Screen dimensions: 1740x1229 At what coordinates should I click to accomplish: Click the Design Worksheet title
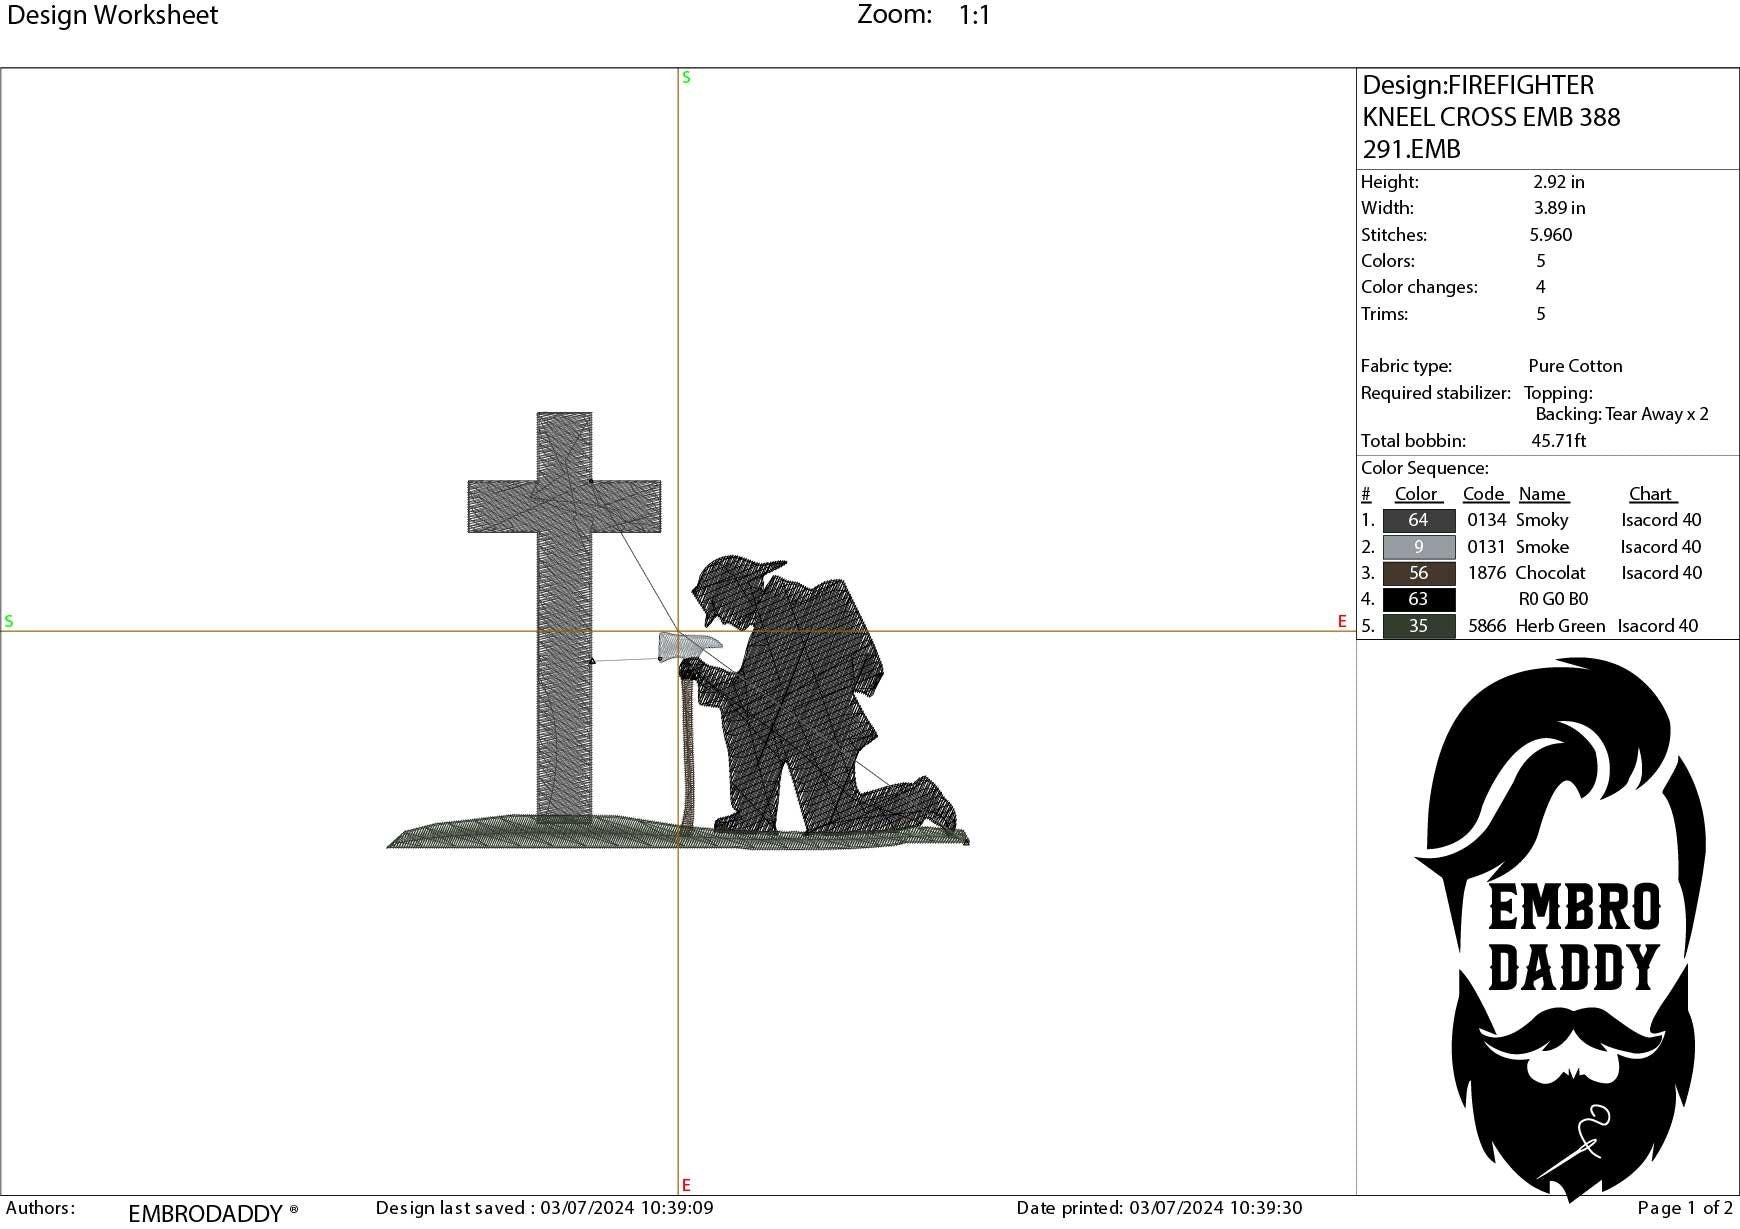pyautogui.click(x=113, y=16)
